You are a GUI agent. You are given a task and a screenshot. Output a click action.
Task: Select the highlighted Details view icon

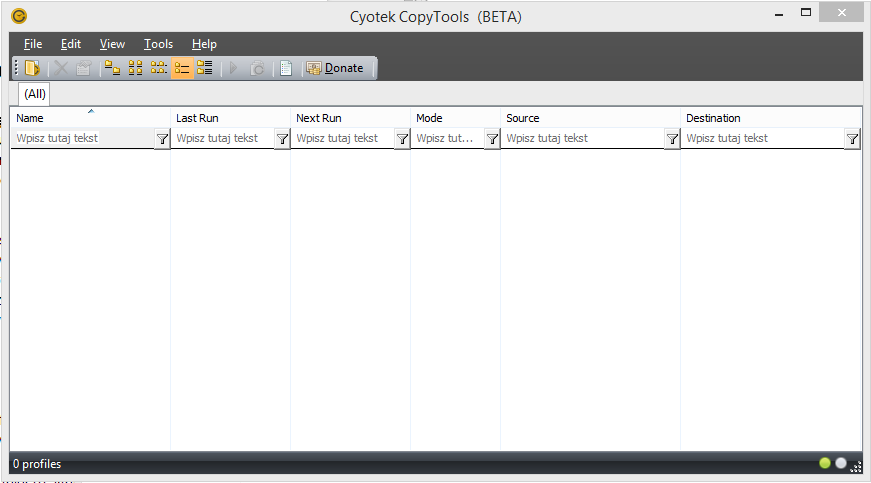tap(182, 68)
